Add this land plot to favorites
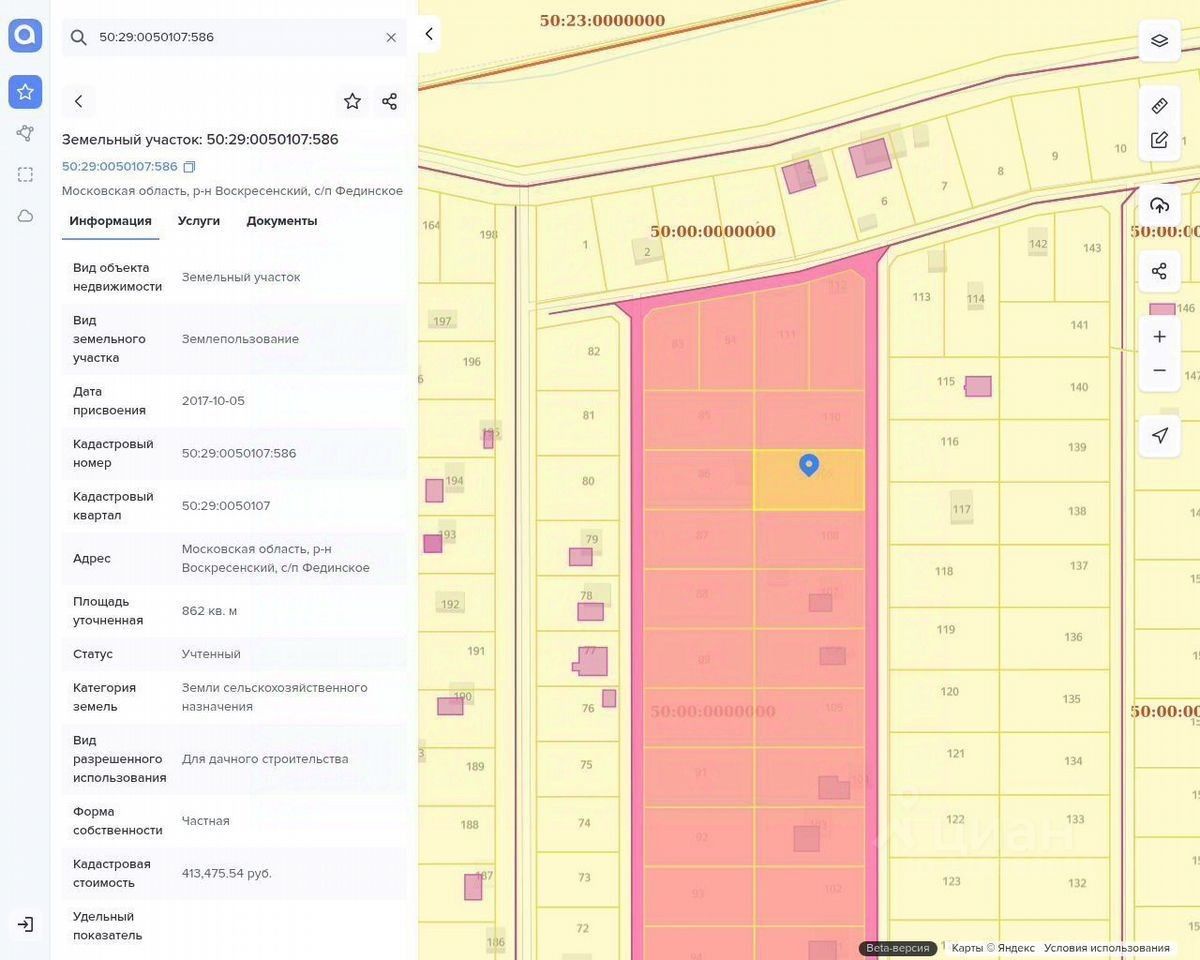This screenshot has width=1200, height=960. [x=352, y=101]
